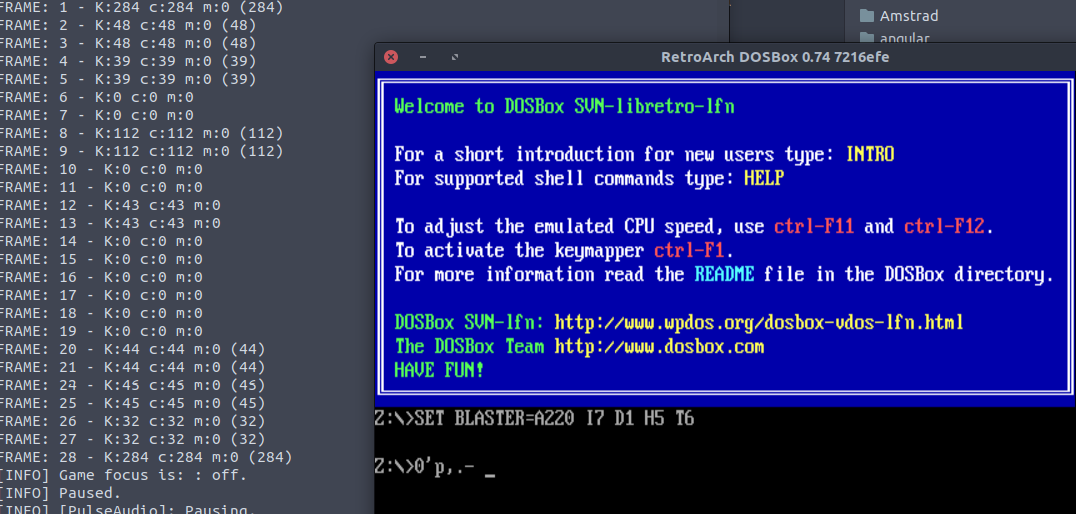Click terminal line FRAME: 13 K:43
The height and width of the screenshot is (514, 1076).
(110, 223)
